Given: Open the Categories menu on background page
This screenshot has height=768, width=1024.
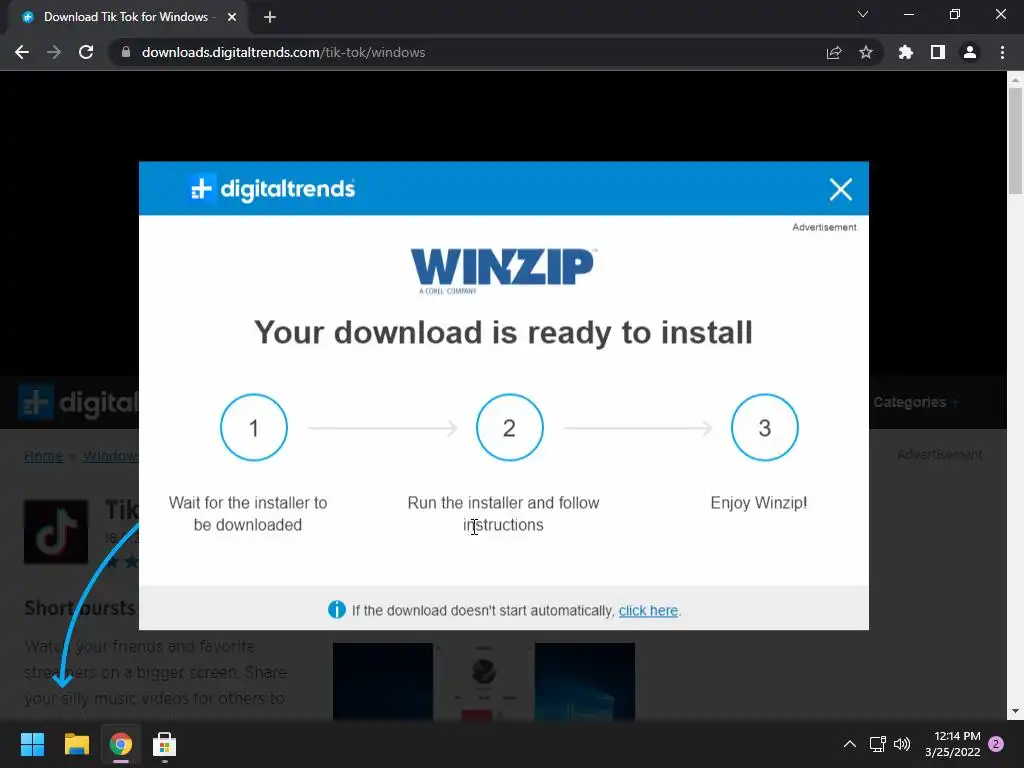Looking at the screenshot, I should point(916,402).
